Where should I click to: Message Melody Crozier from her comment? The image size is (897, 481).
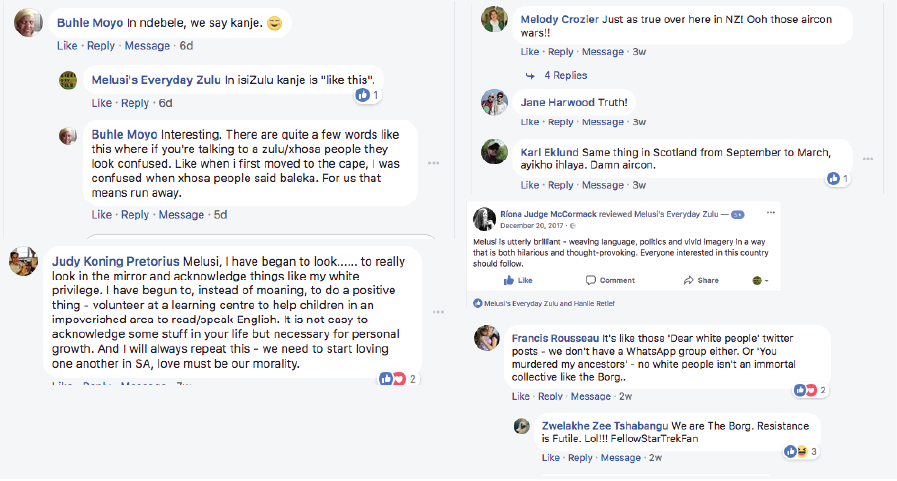coord(602,52)
